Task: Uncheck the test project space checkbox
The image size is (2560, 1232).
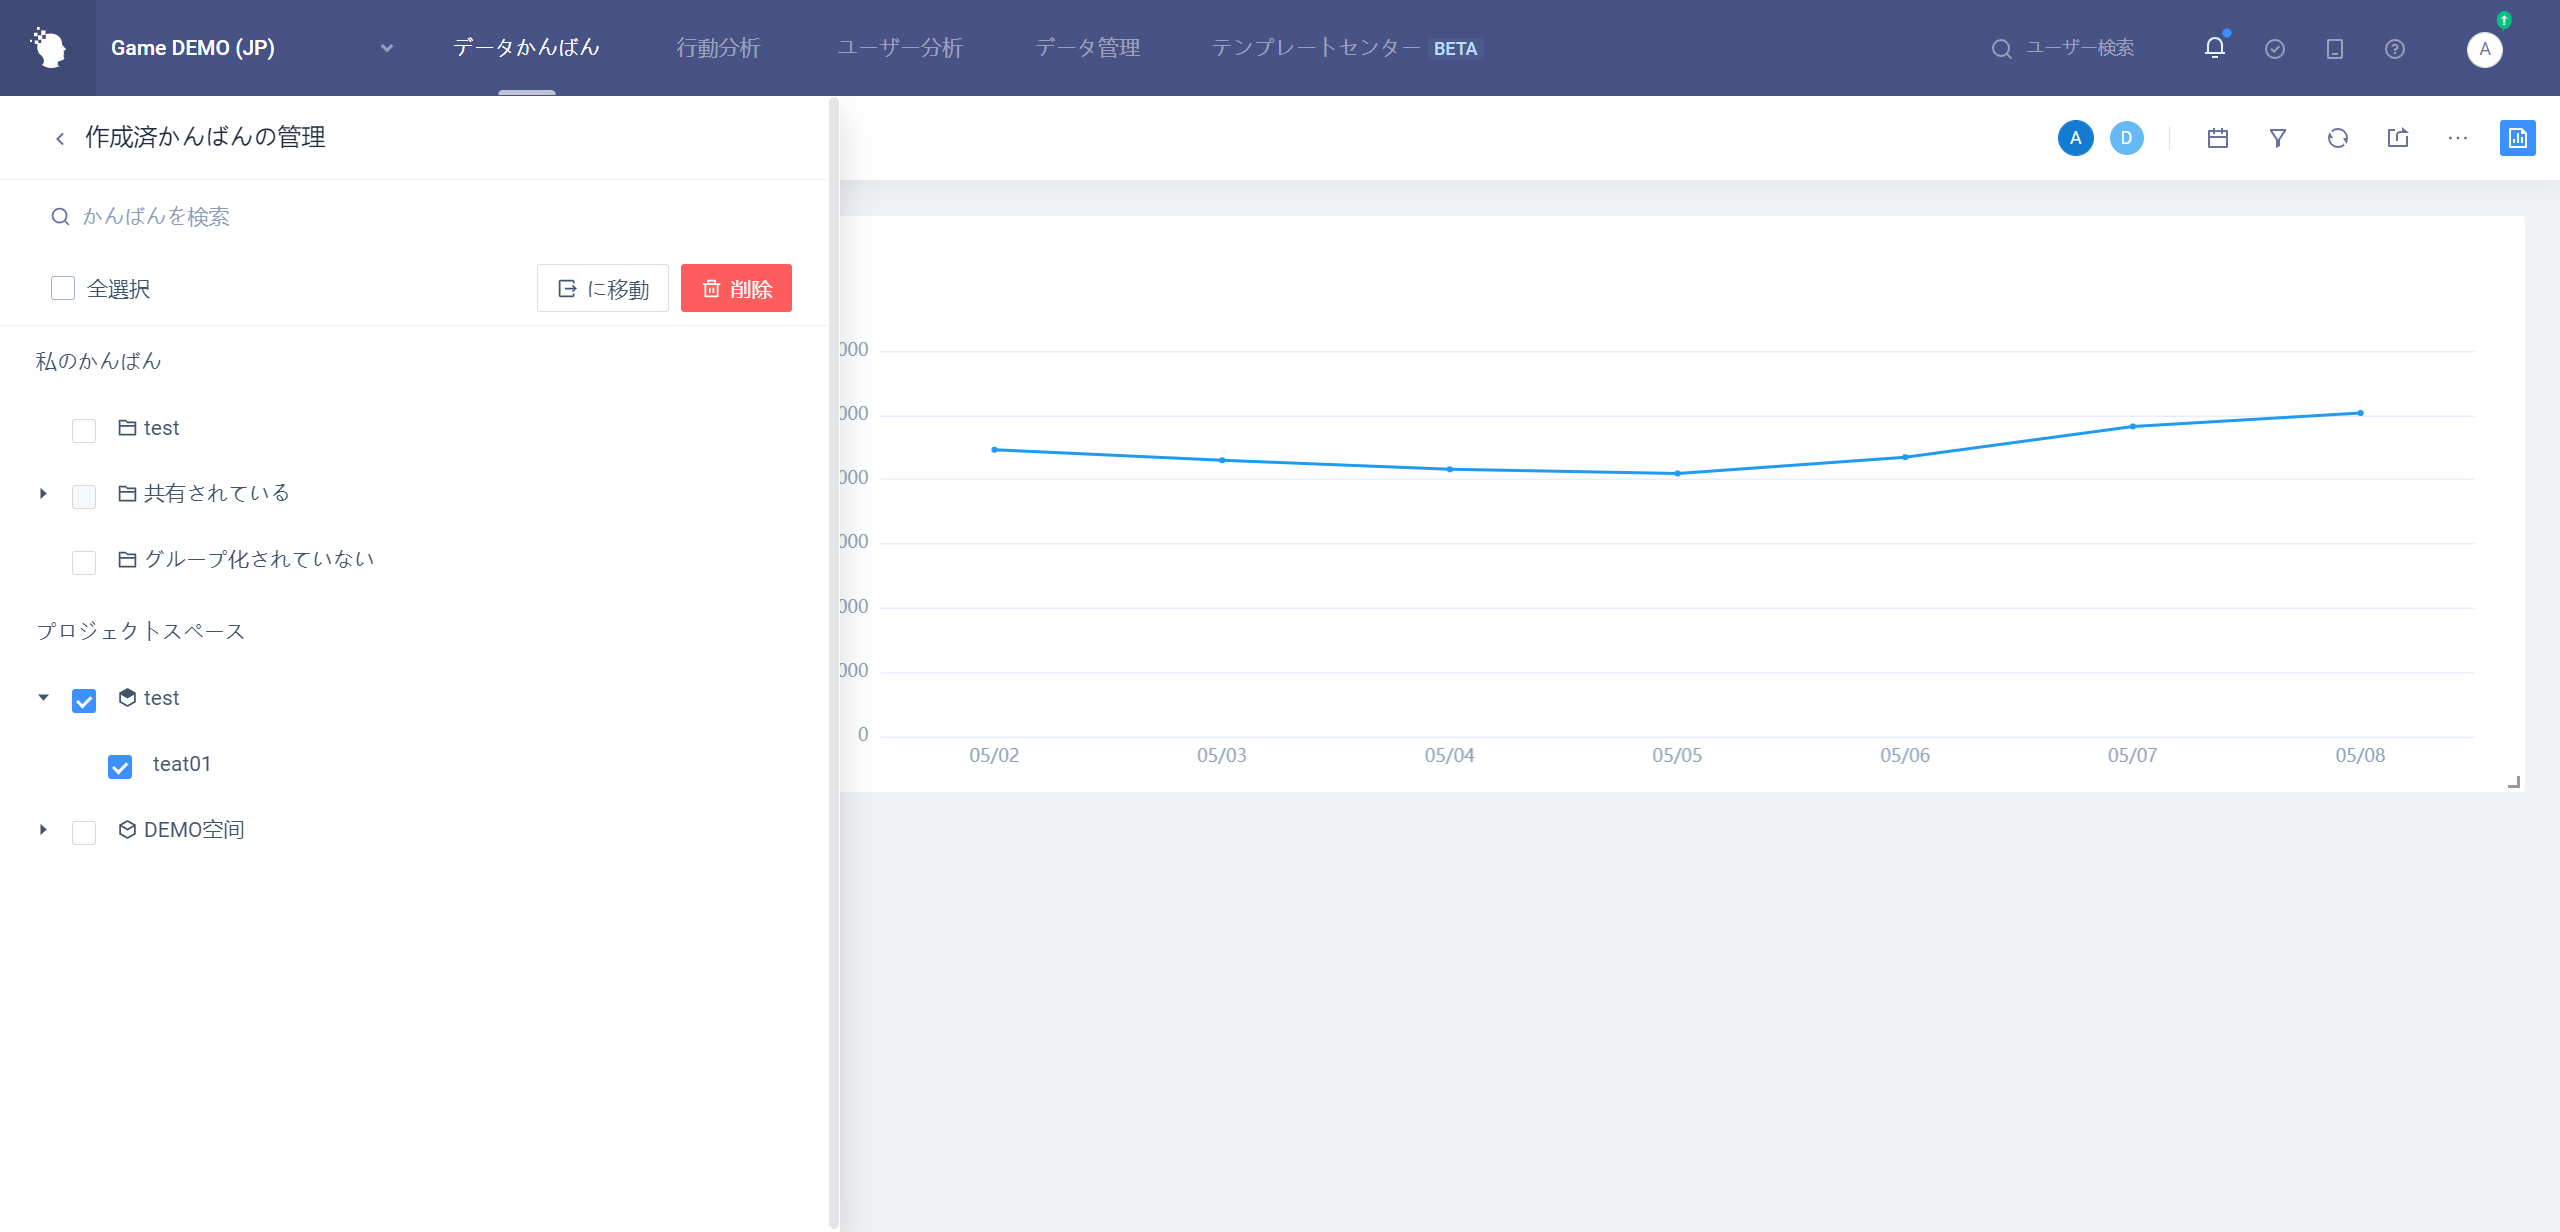Action: pyautogui.click(x=84, y=700)
